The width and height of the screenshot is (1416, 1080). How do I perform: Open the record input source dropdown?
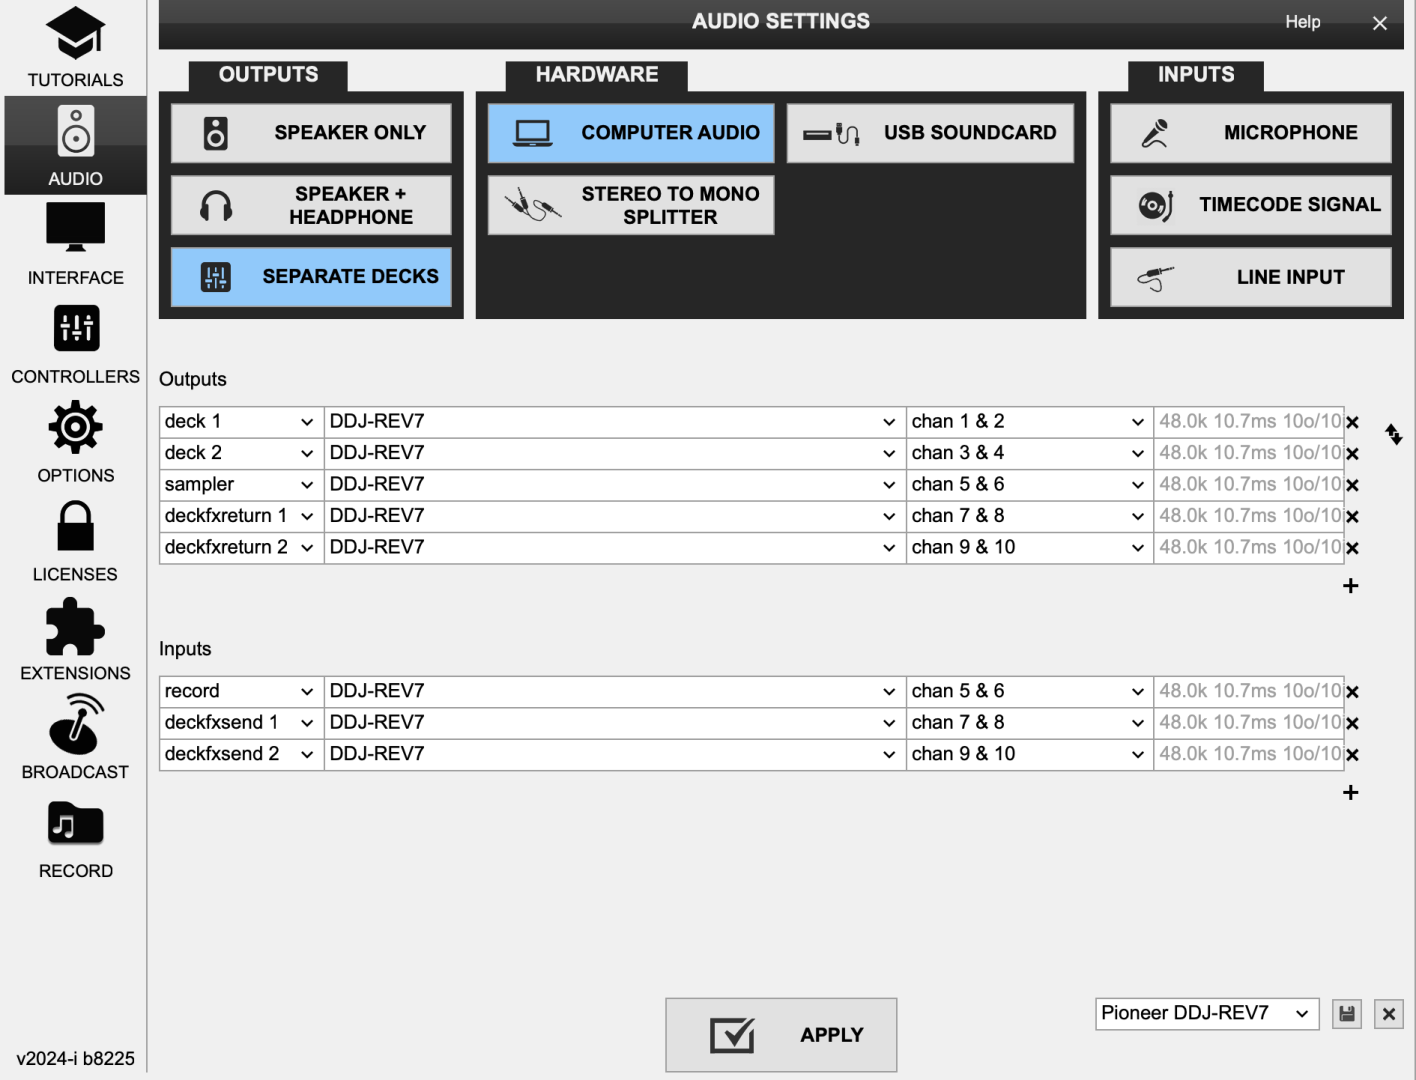[x=241, y=691]
